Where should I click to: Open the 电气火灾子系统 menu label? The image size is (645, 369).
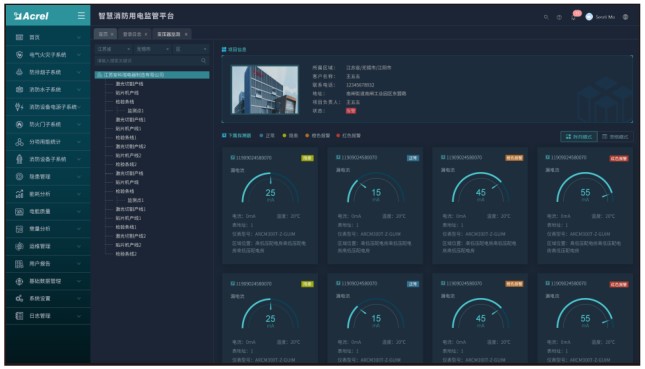coord(47,55)
